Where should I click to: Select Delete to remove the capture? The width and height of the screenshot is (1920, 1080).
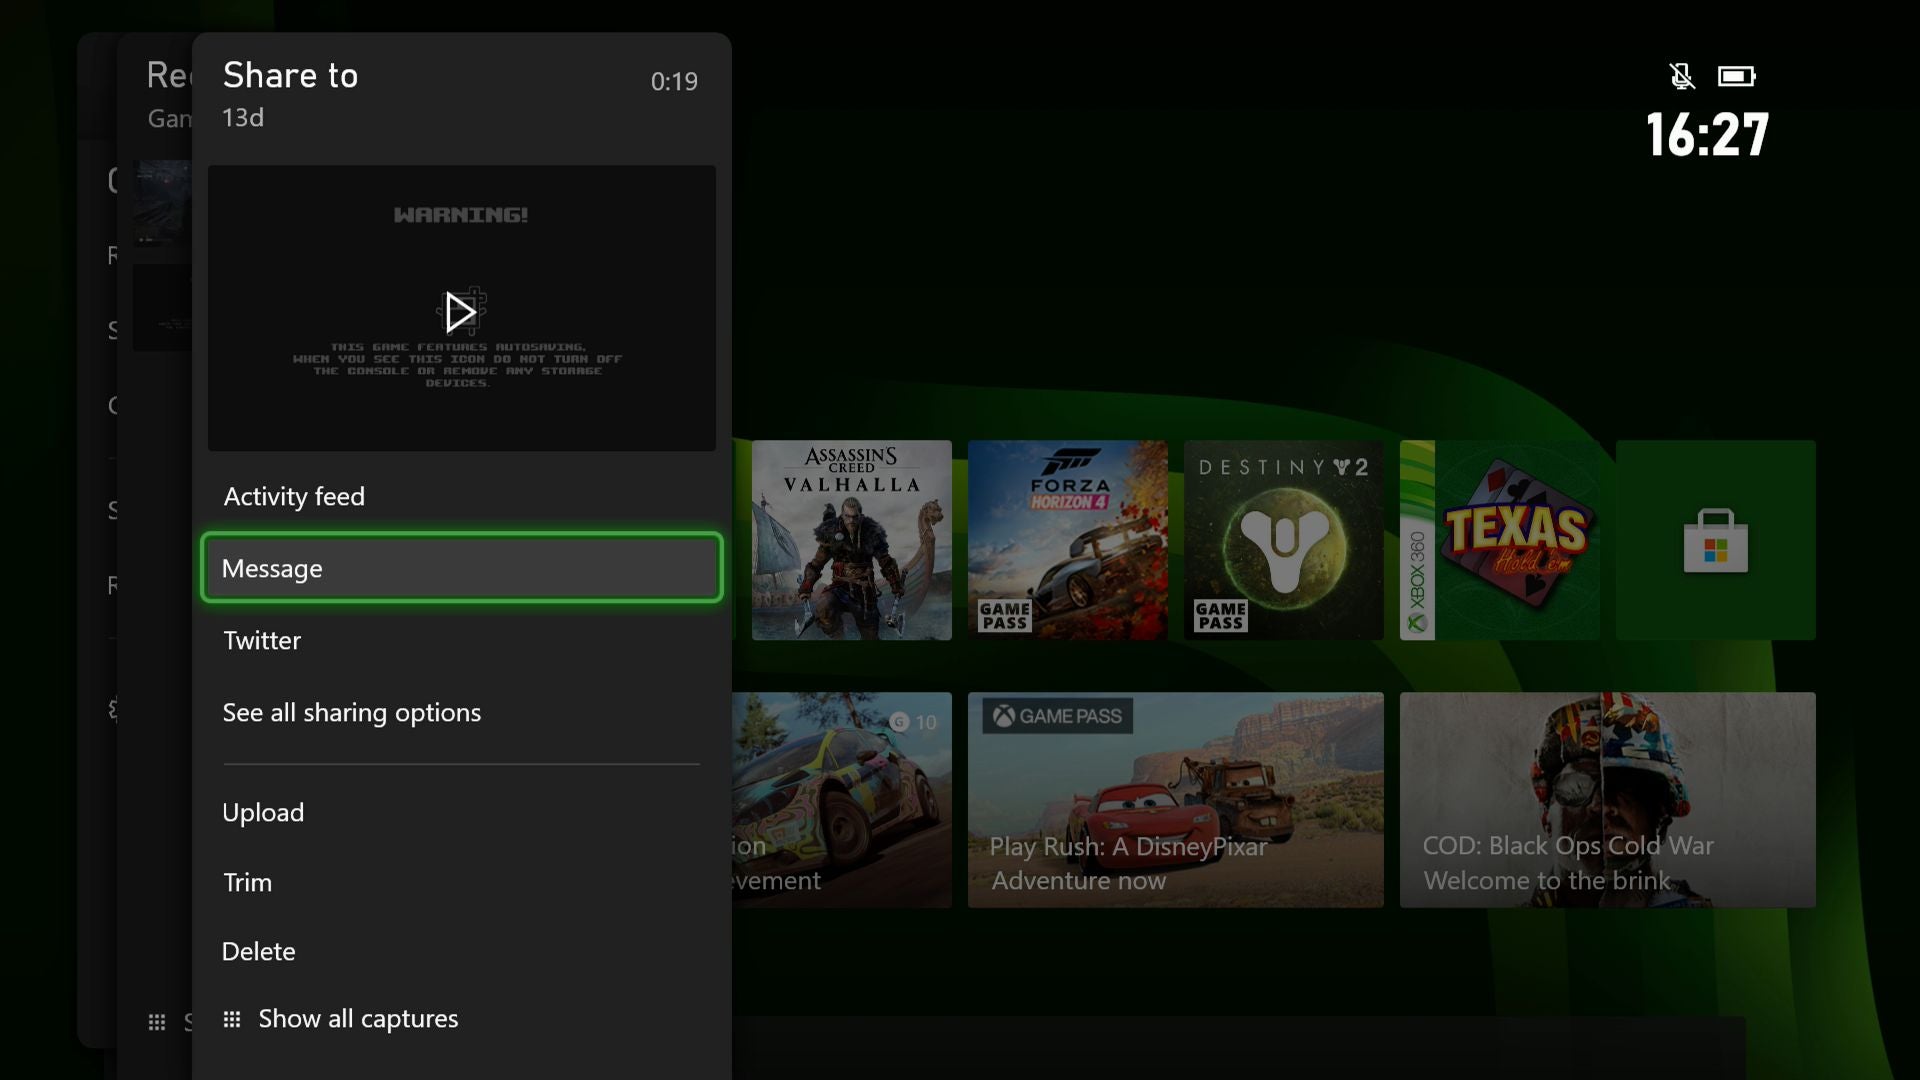(x=258, y=951)
